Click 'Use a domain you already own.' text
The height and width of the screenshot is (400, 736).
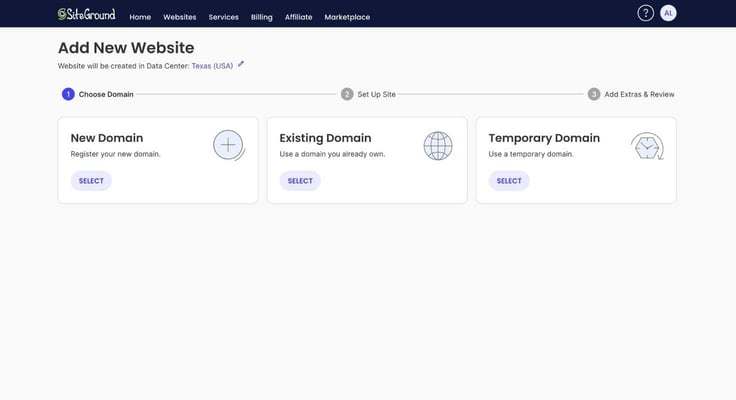332,154
